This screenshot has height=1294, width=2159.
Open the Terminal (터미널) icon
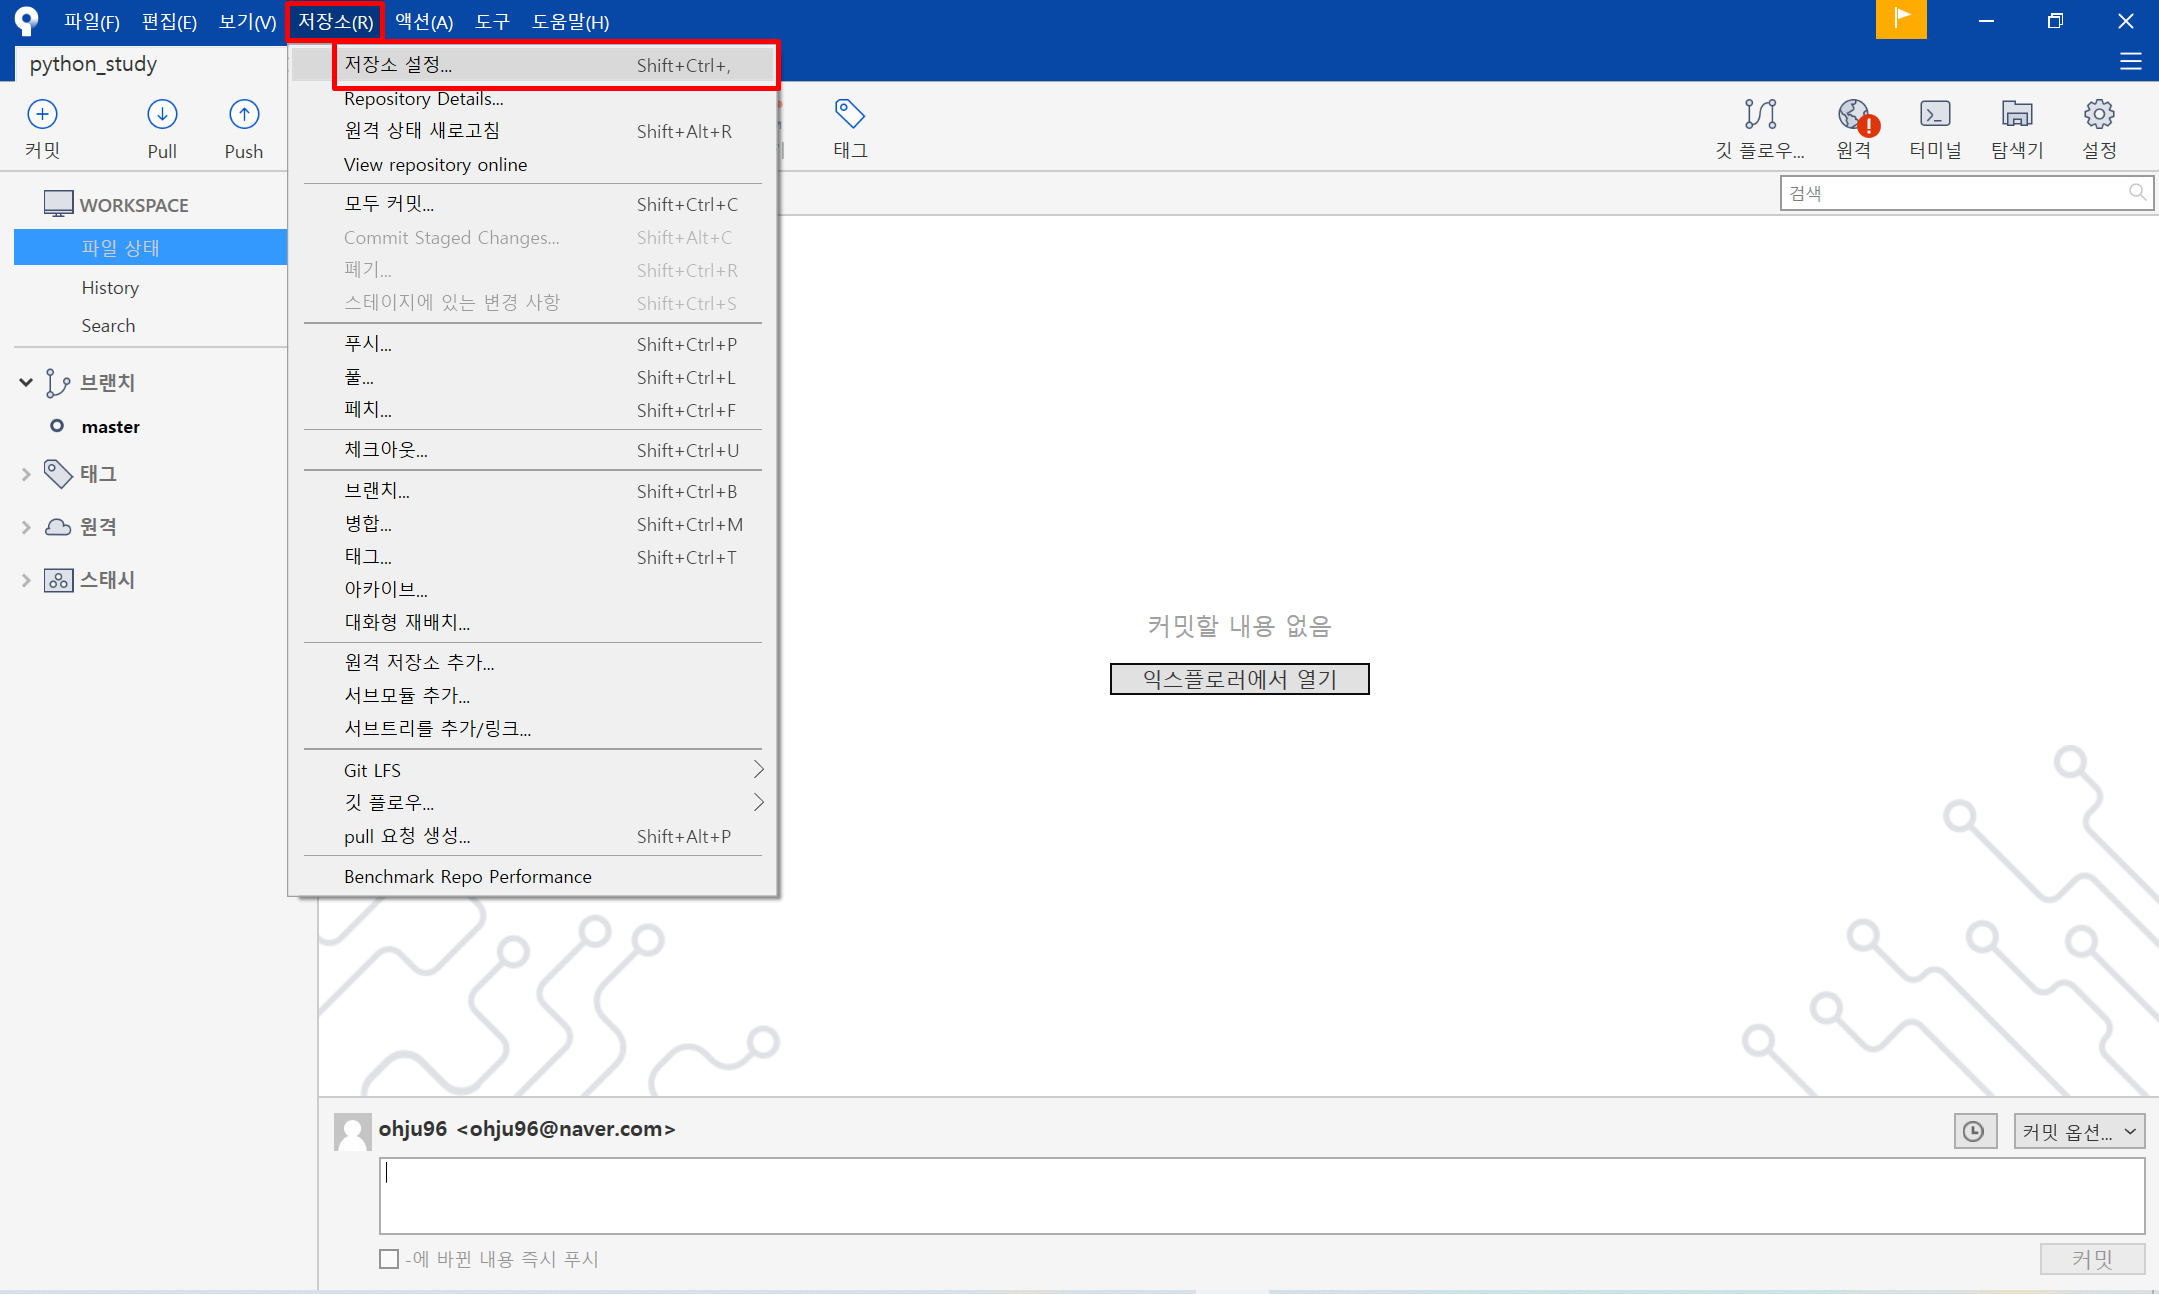coord(1935,115)
